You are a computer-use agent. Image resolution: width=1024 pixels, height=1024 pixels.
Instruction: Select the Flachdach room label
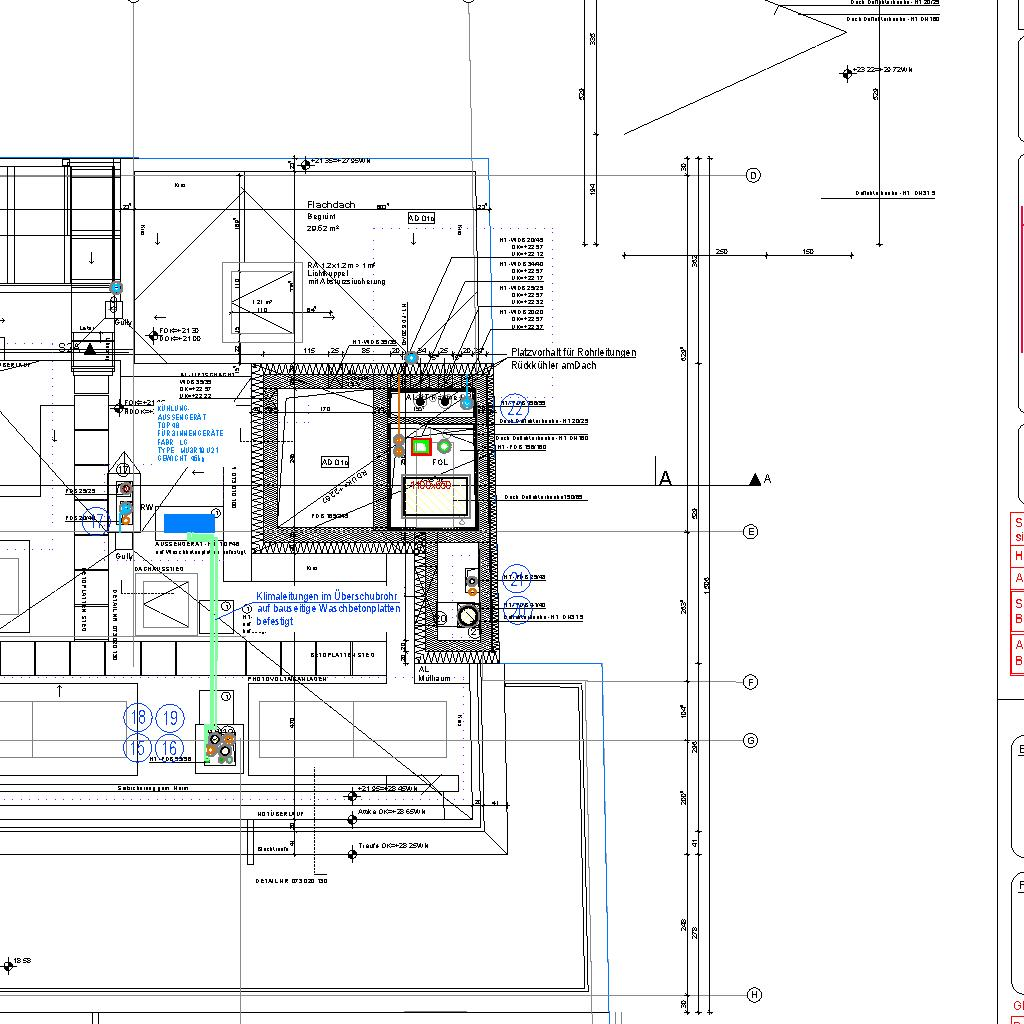pos(331,205)
